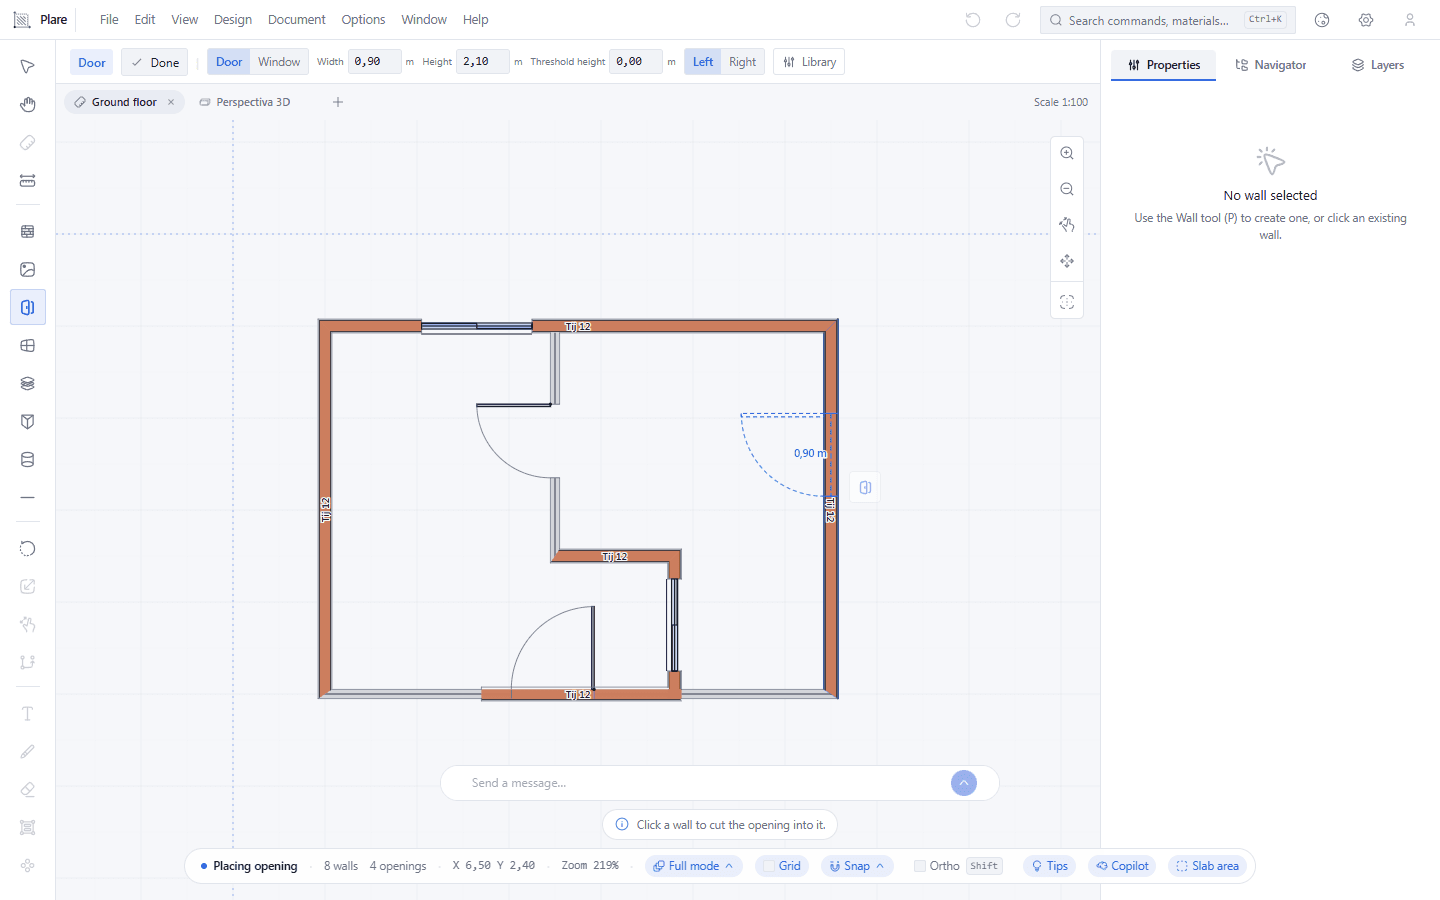Open the Design menu
This screenshot has width=1440, height=900.
[x=233, y=20]
